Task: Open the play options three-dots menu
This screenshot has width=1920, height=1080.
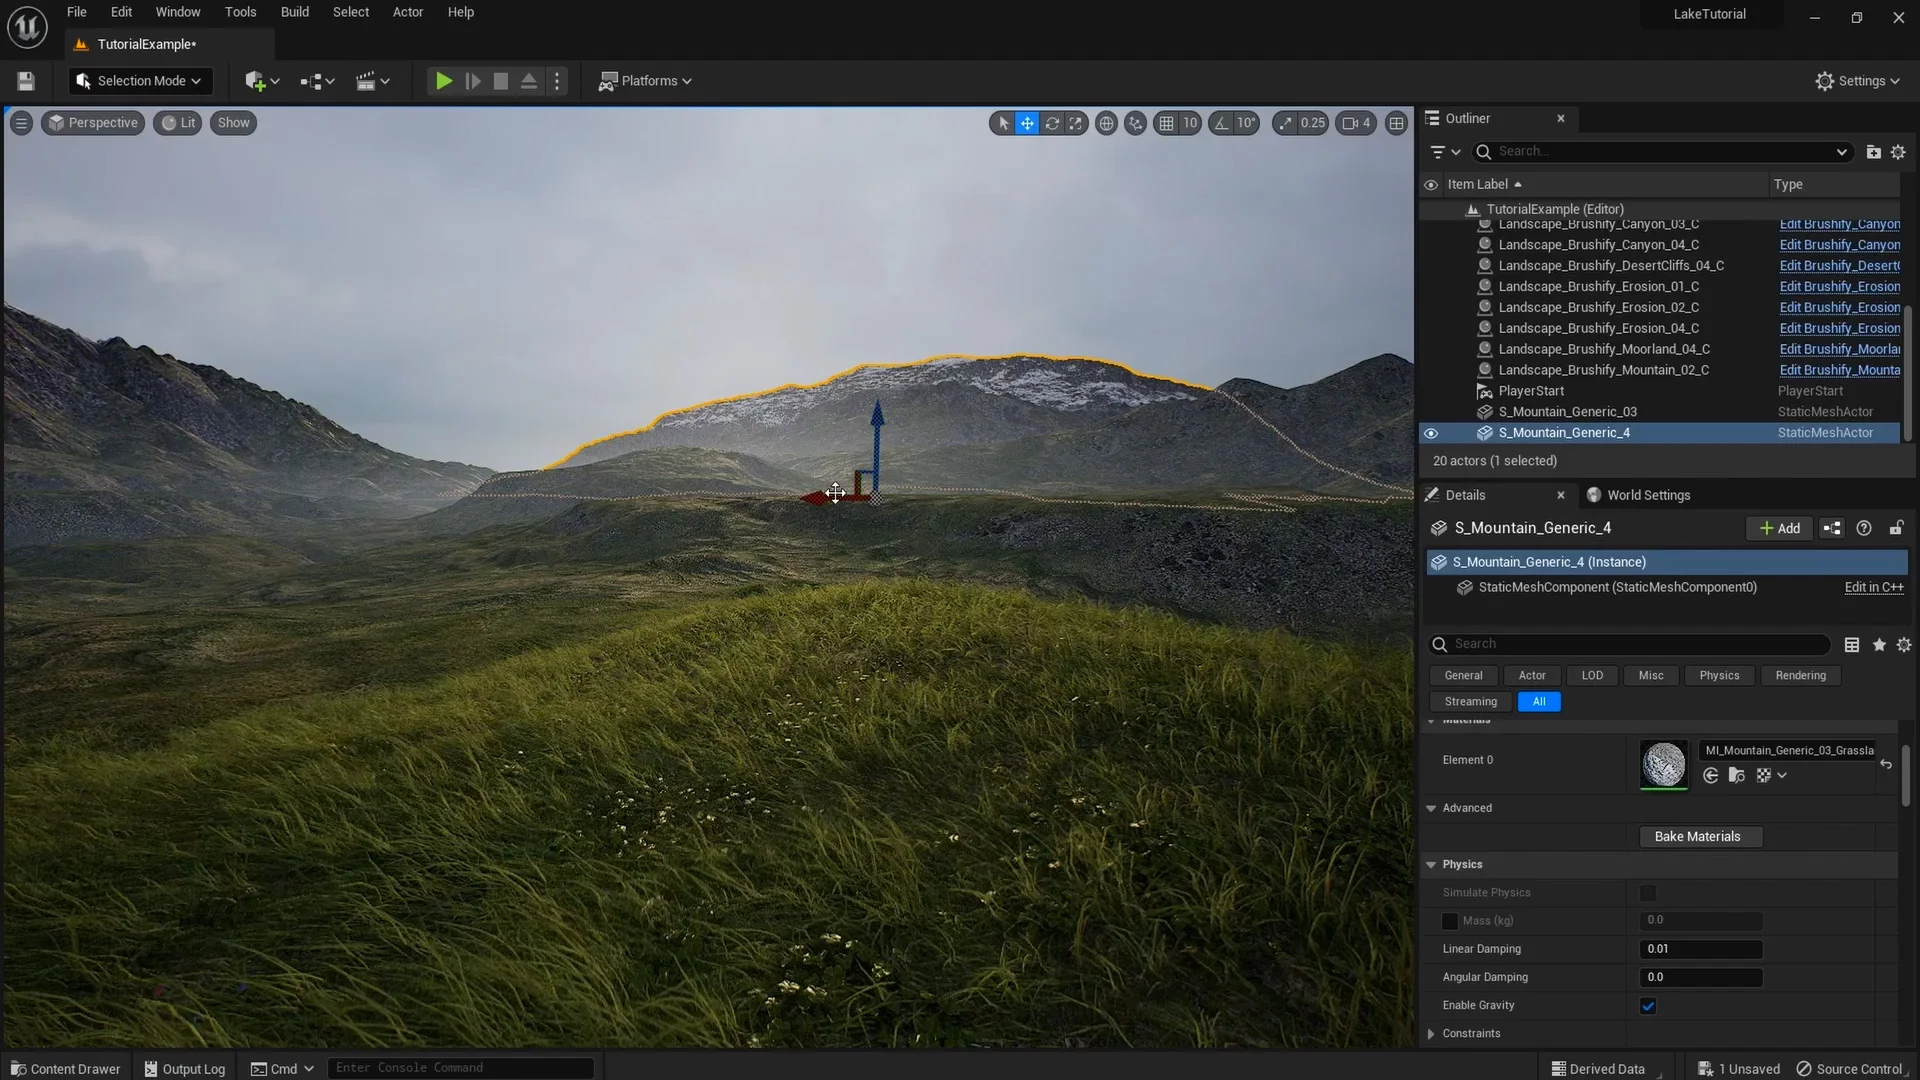Action: coord(558,81)
